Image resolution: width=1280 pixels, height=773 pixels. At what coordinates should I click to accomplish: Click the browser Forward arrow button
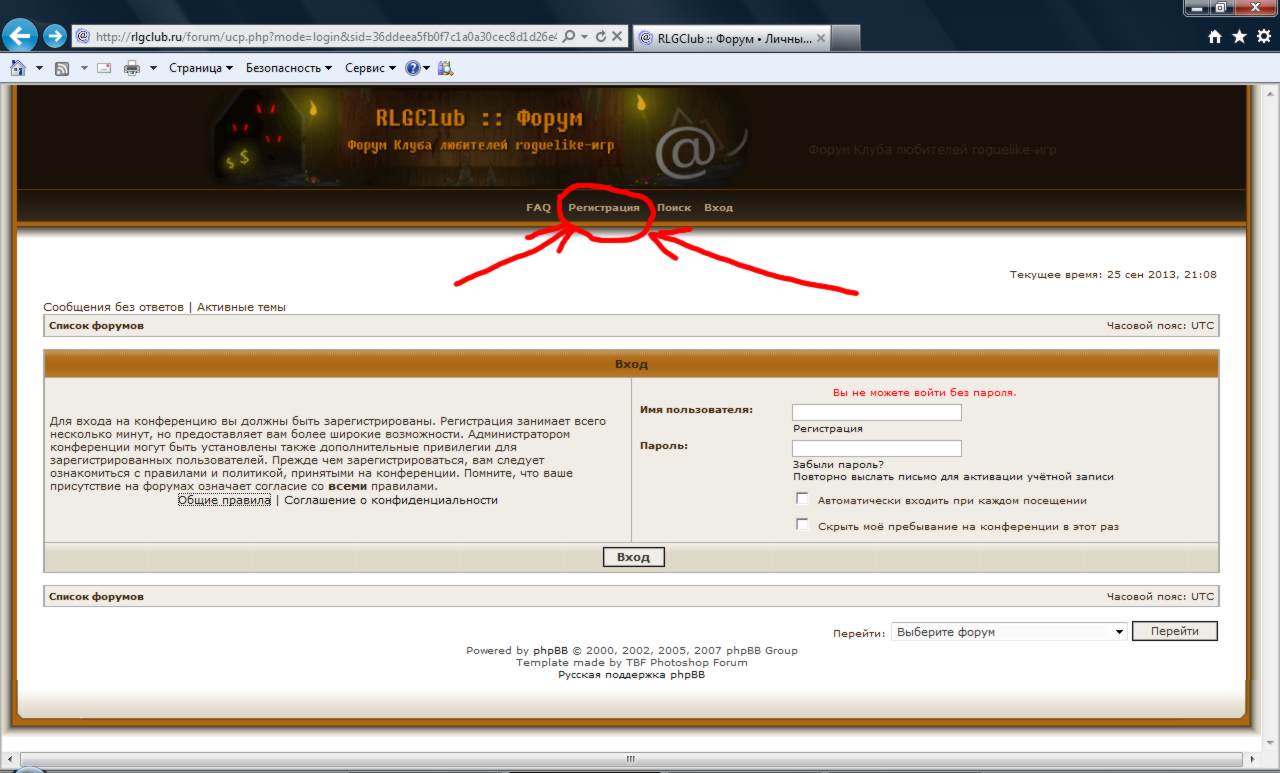pos(55,37)
